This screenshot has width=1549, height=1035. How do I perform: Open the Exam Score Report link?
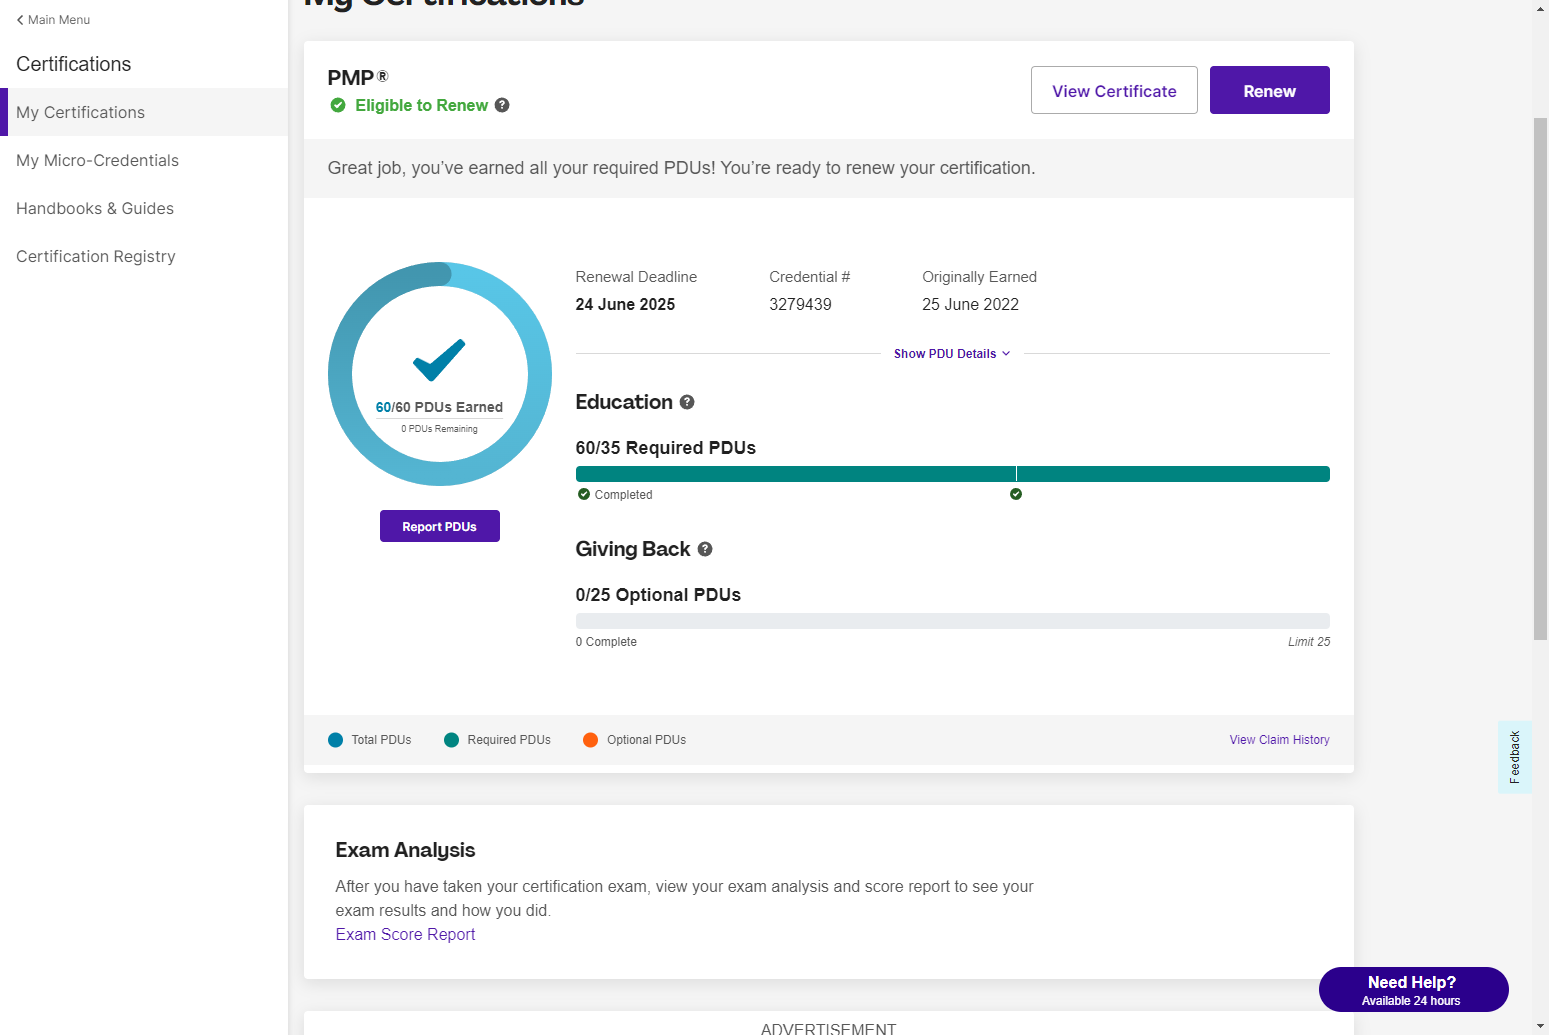(405, 934)
